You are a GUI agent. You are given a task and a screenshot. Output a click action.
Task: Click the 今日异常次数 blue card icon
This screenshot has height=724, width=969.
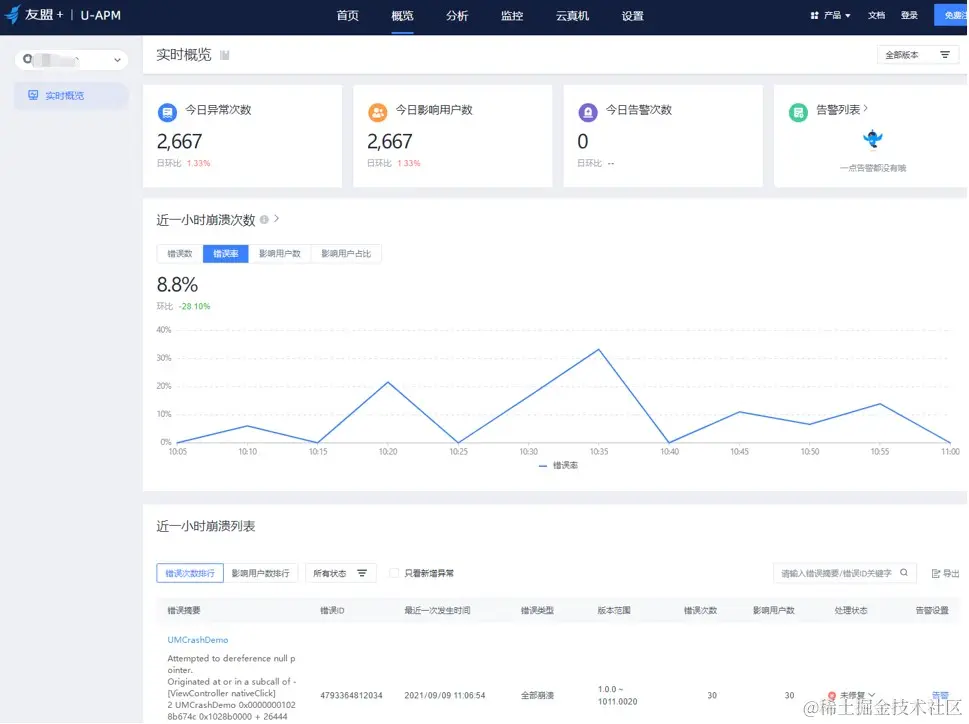coord(167,112)
